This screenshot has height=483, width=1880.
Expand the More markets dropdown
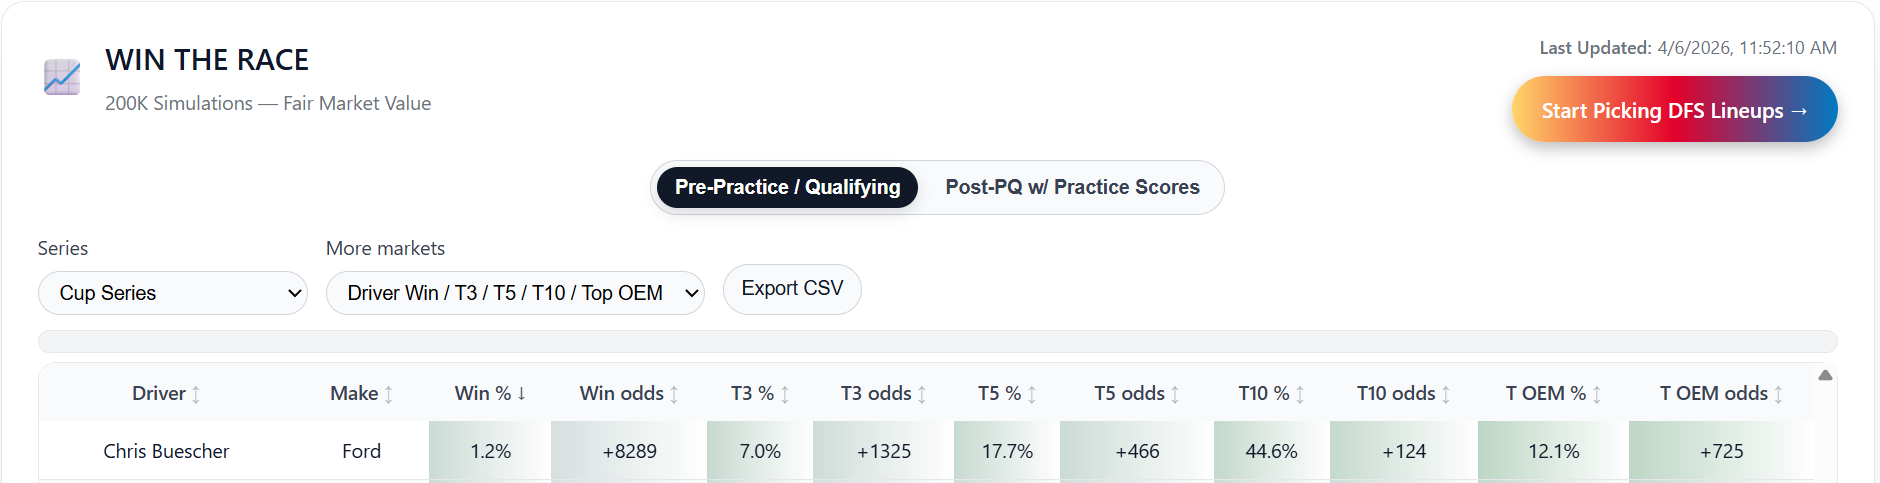pos(515,293)
